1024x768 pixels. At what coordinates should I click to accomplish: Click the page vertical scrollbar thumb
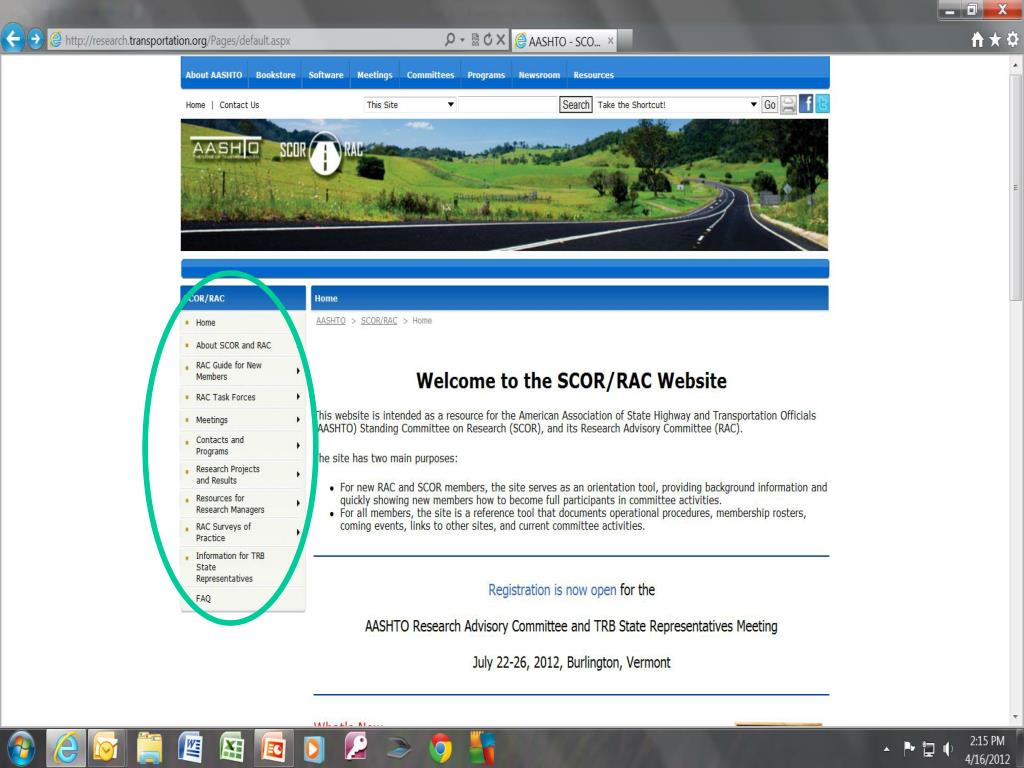click(x=1016, y=187)
